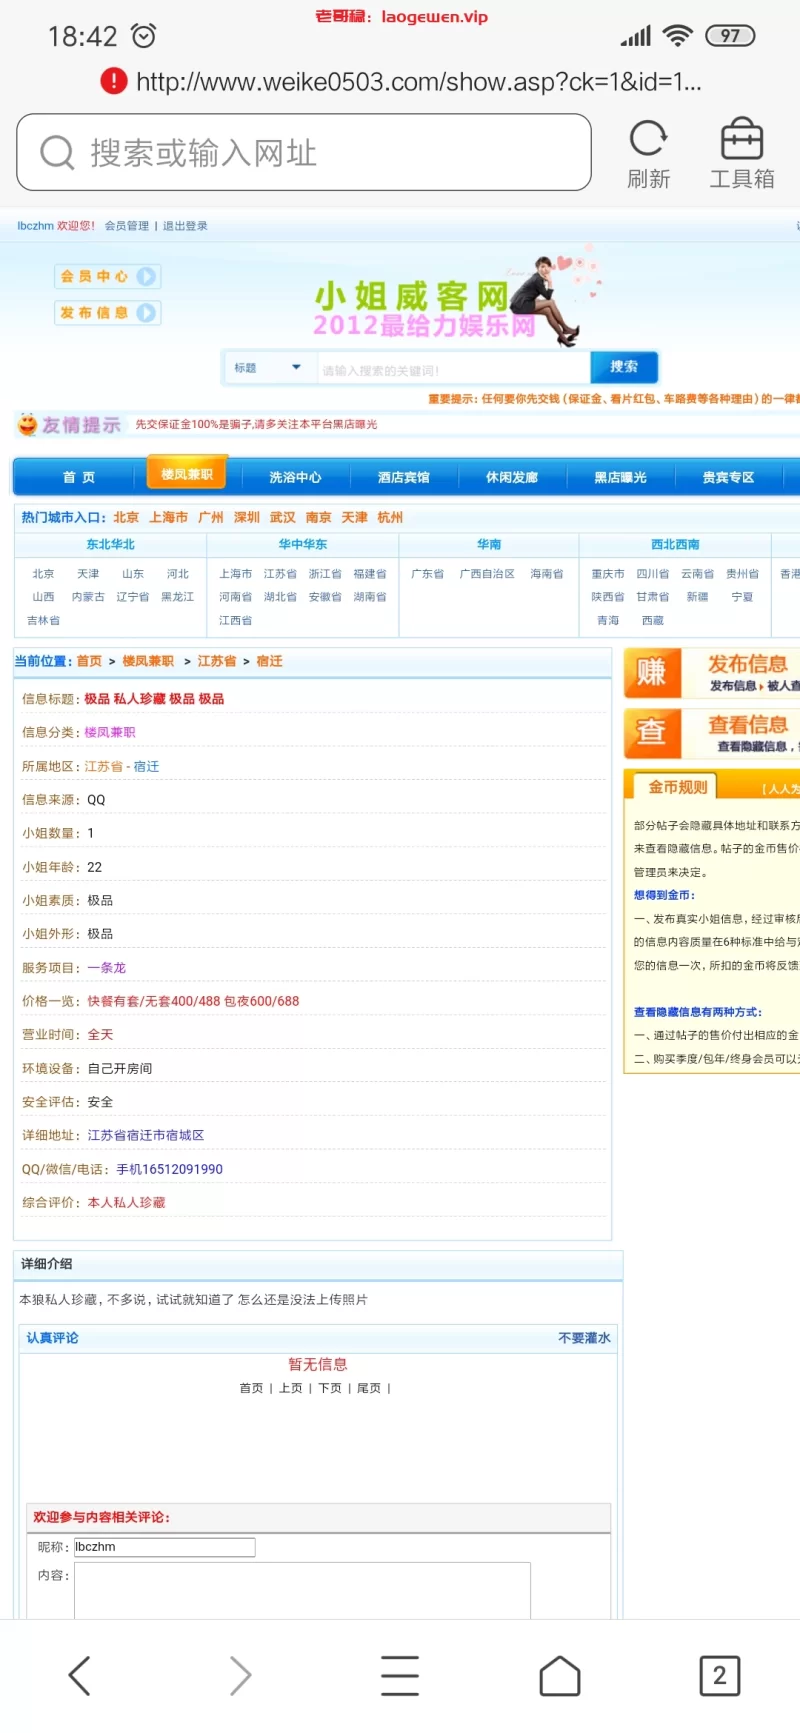Click the 发布信息 arrow button
The width and height of the screenshot is (800, 1733).
click(x=146, y=313)
